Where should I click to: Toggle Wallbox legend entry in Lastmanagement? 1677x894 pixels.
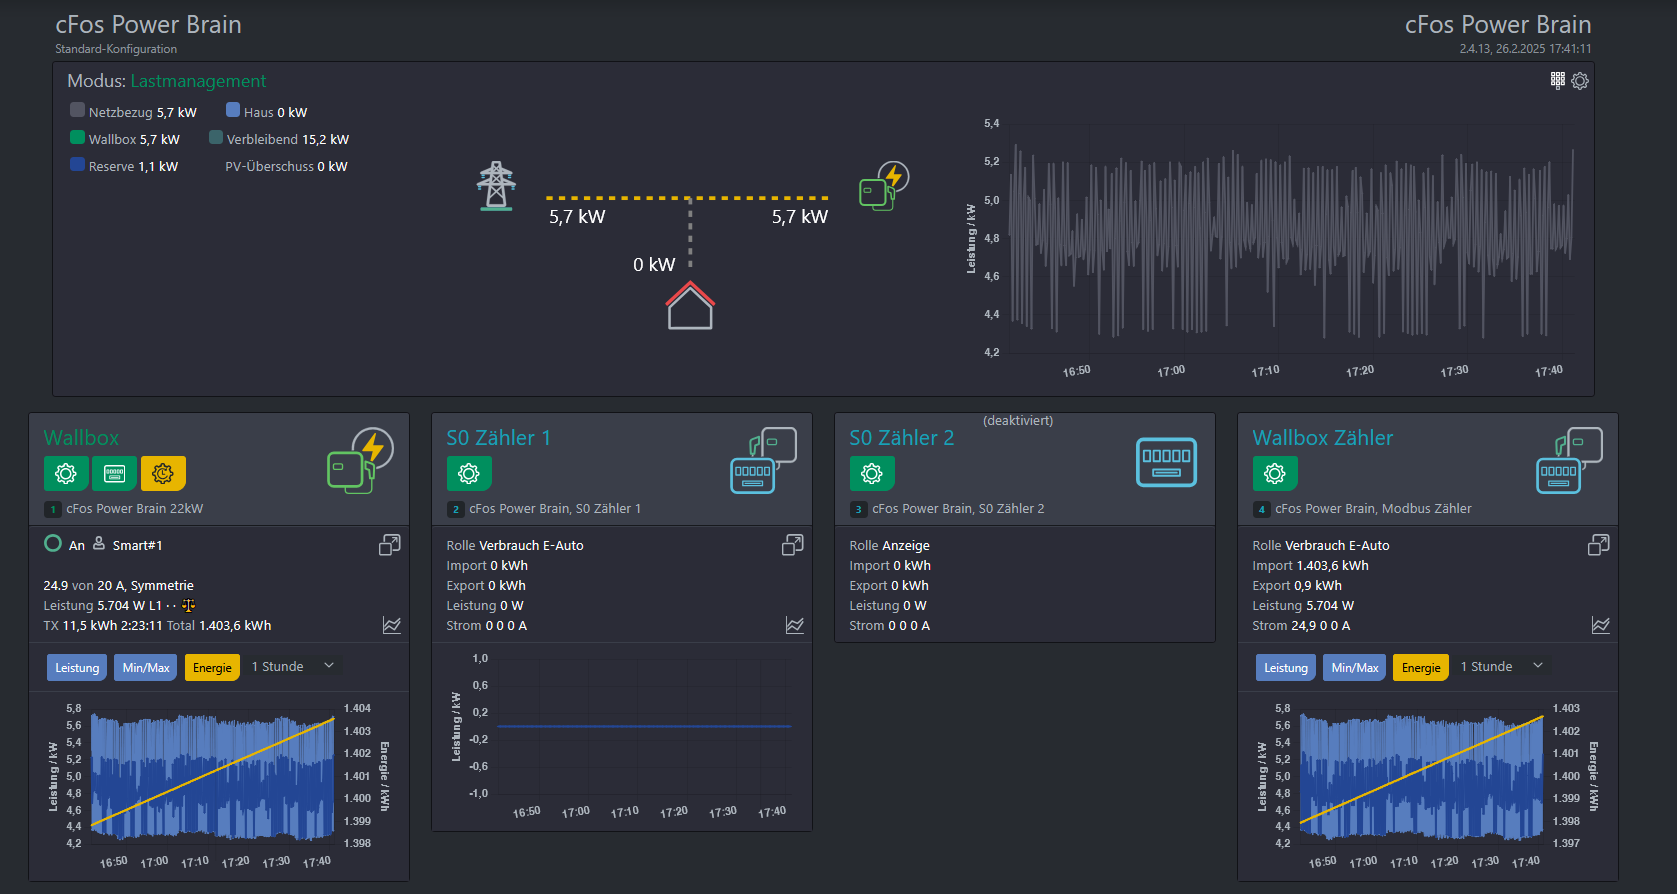tap(125, 139)
